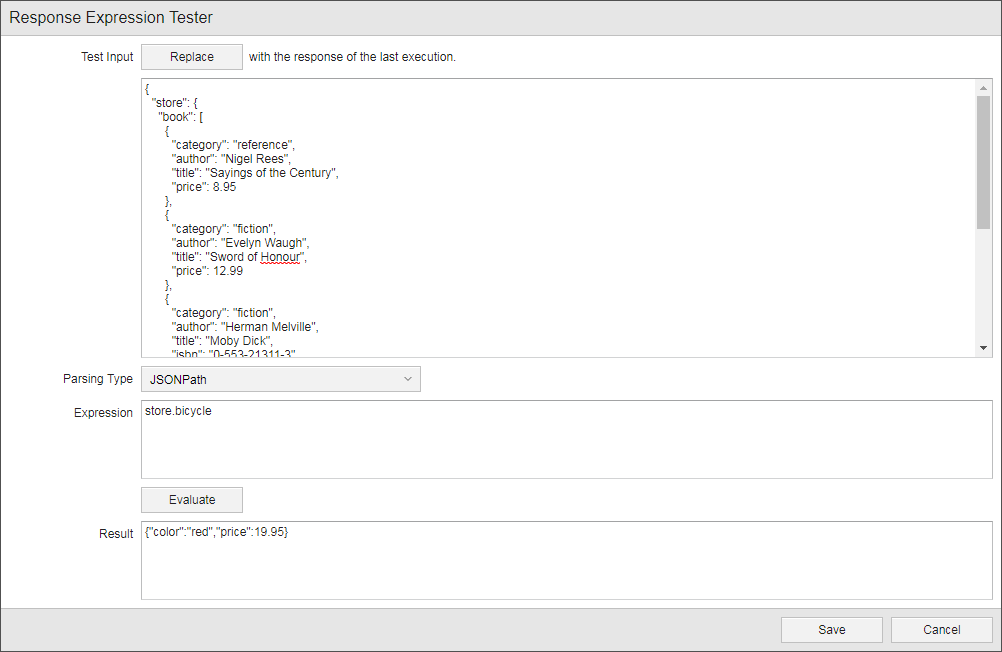The height and width of the screenshot is (652, 1002).
Task: Click the scrollbar down arrow
Action: tap(982, 347)
